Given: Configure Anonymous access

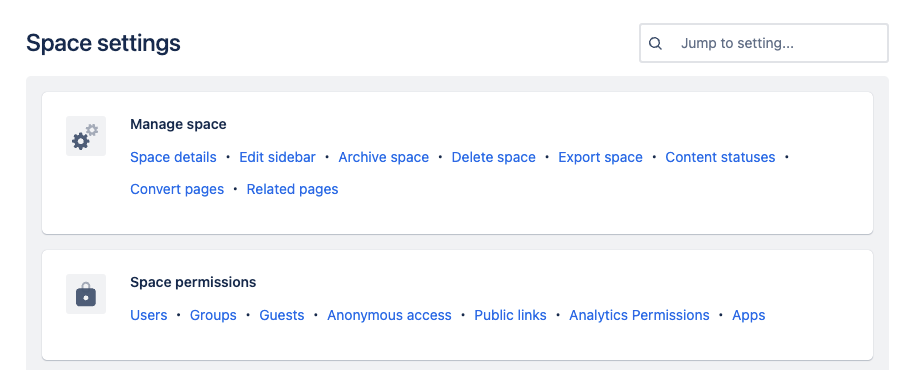Looking at the screenshot, I should point(389,315).
